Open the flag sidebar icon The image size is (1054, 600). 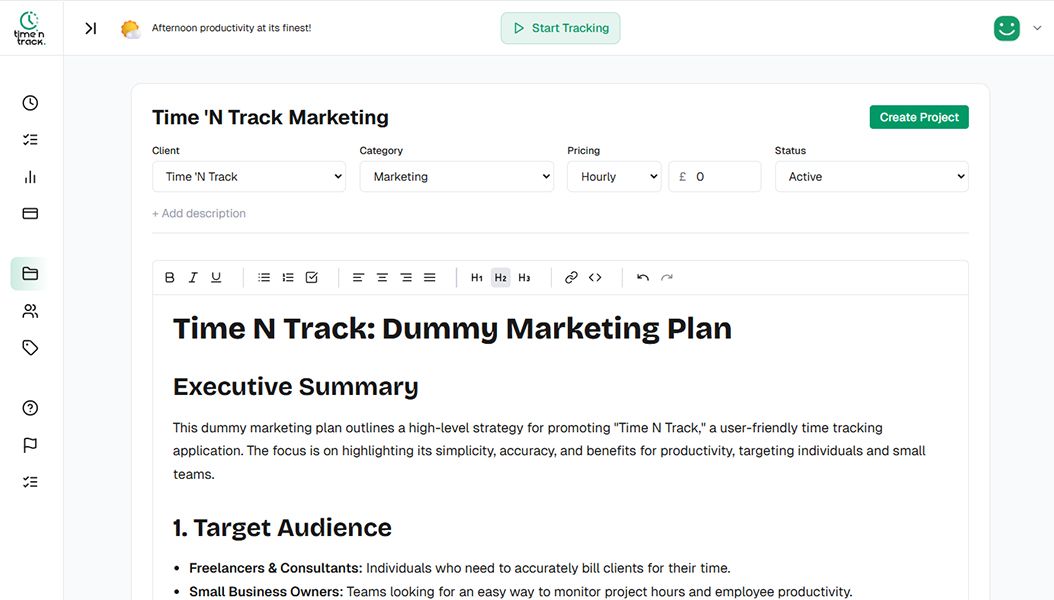click(30, 445)
